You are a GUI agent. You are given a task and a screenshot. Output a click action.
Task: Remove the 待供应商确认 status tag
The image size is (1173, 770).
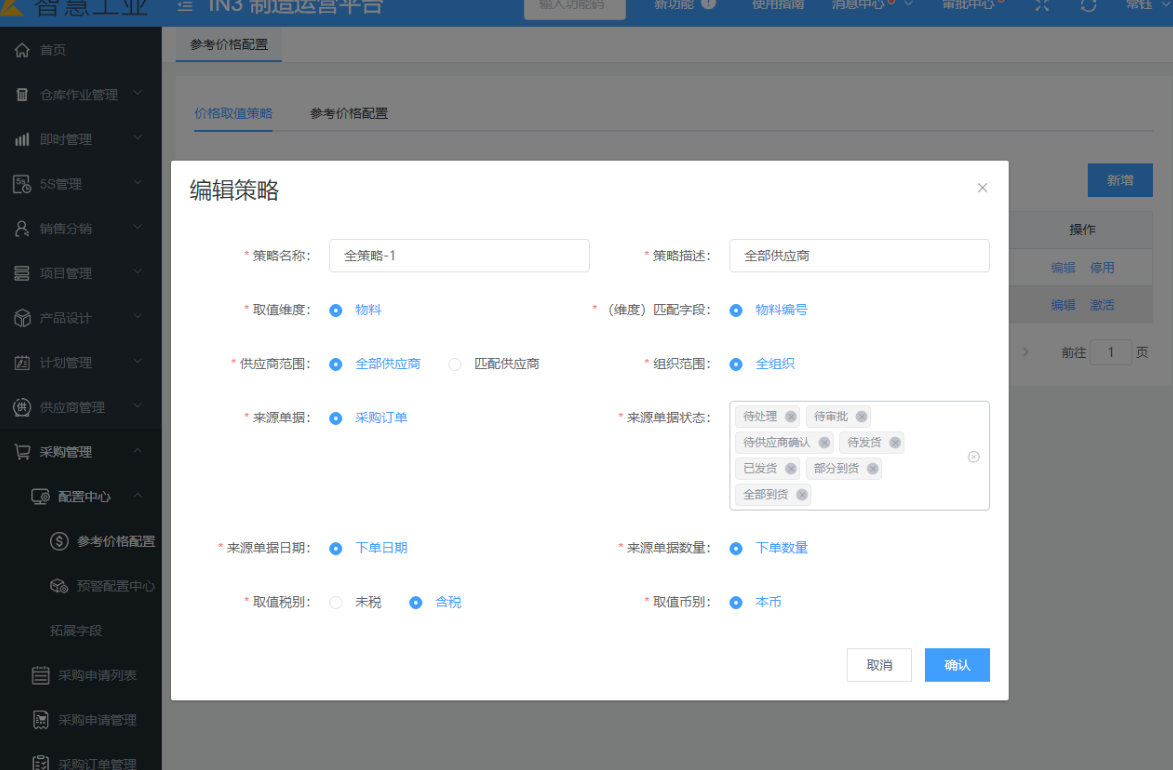tap(824, 443)
